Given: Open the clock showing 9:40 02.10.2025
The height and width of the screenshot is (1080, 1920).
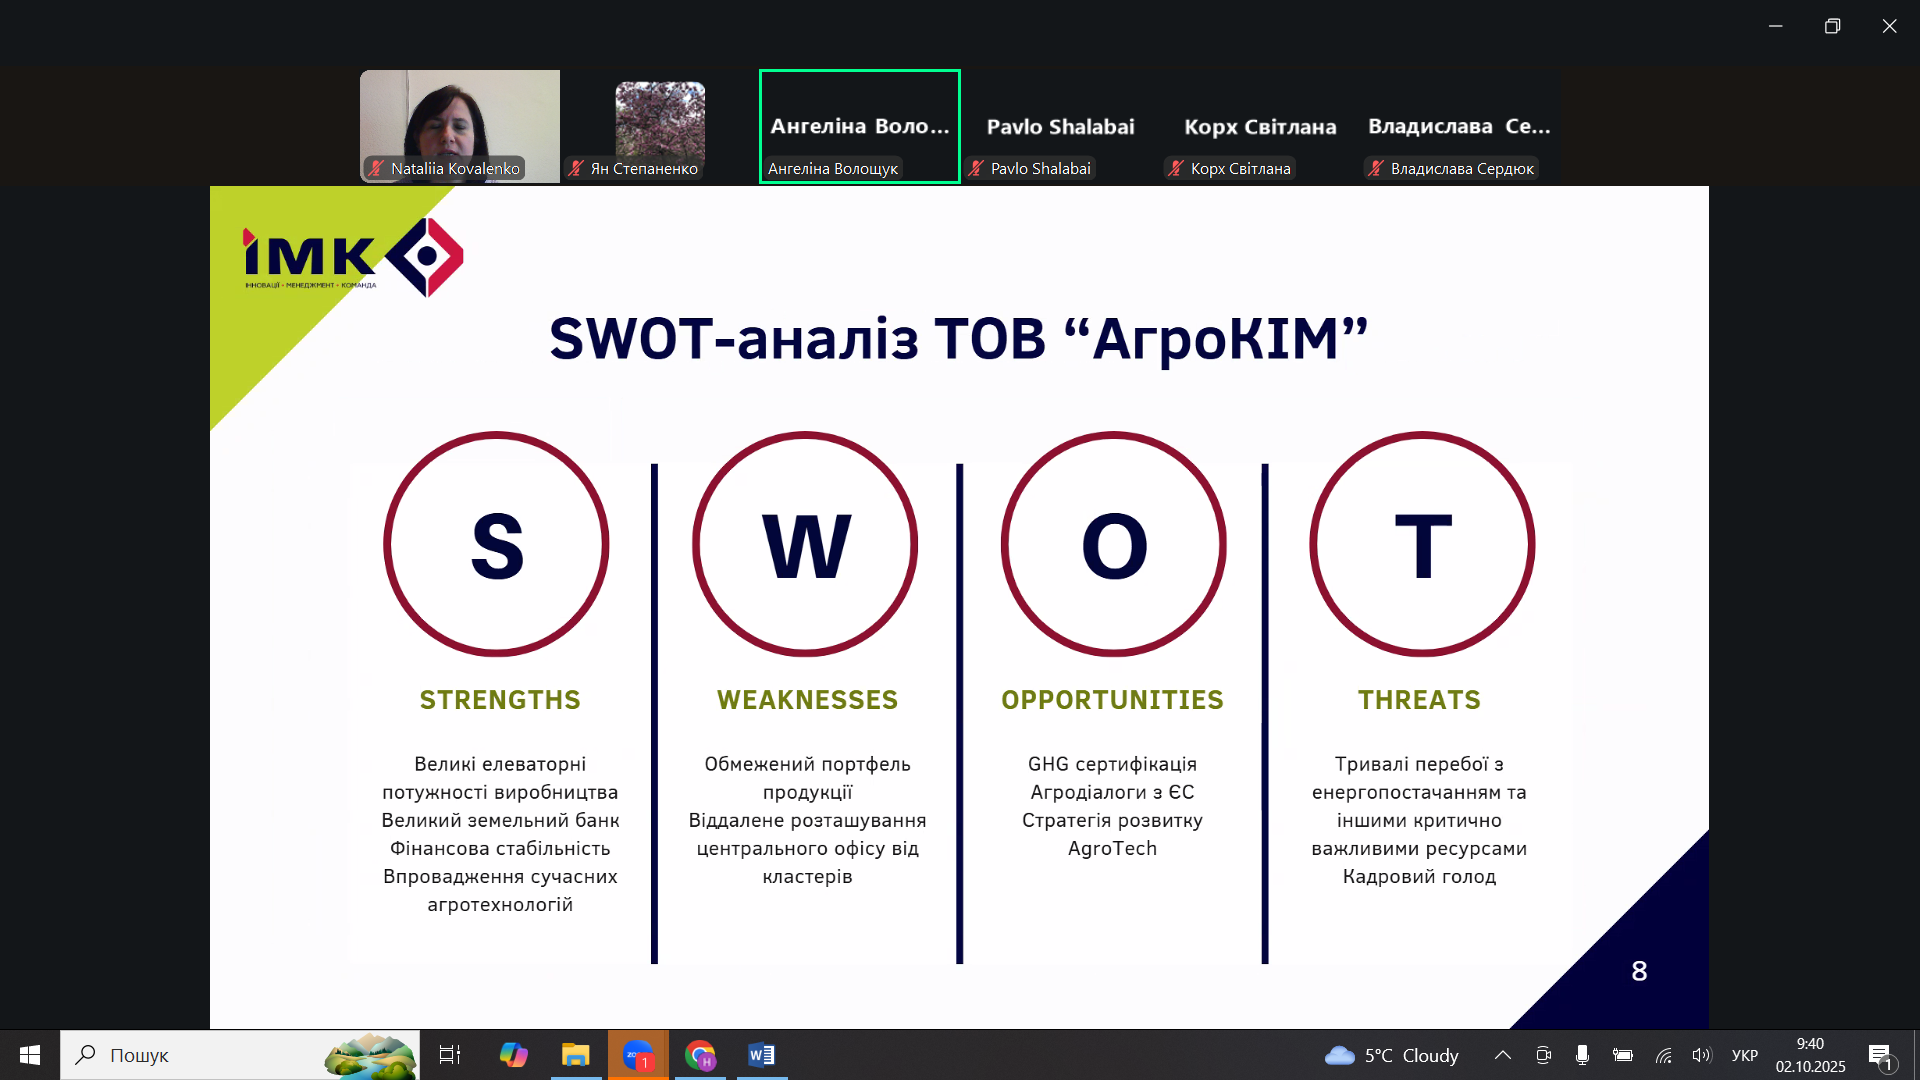Looking at the screenshot, I should [x=1810, y=1055].
